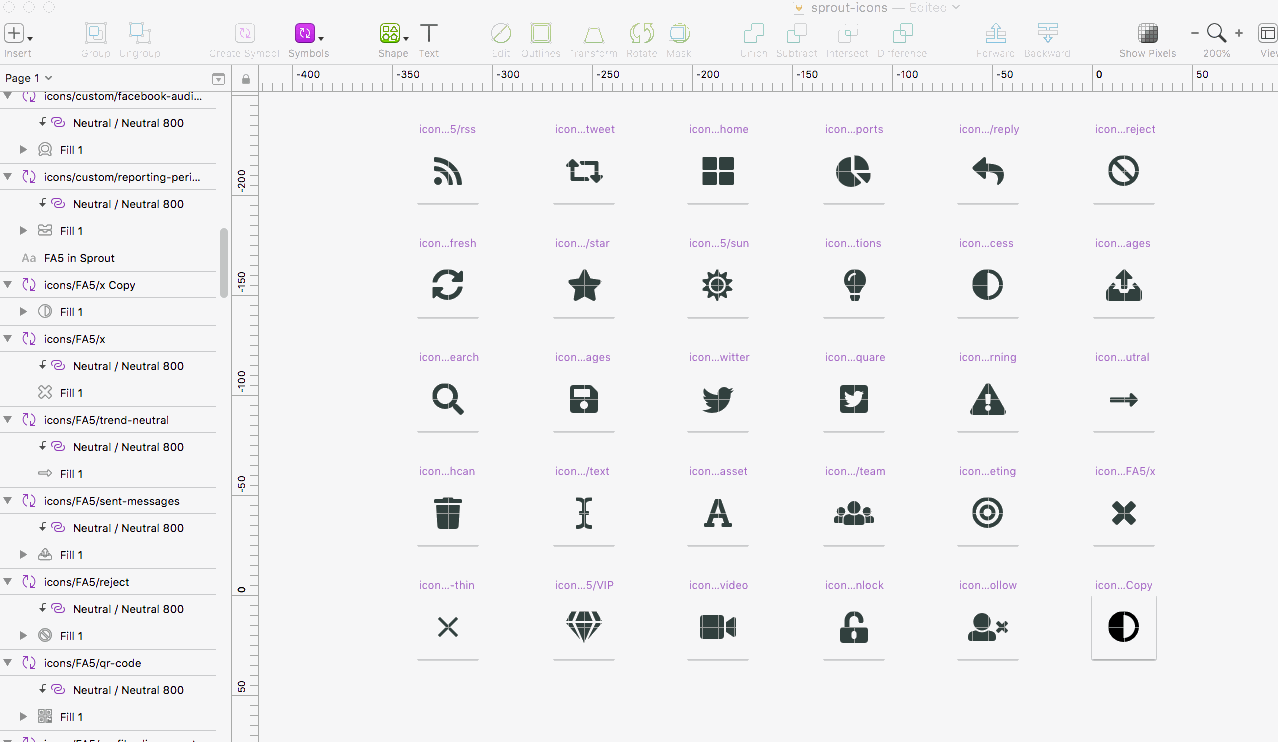Select the team people icon

tap(854, 514)
